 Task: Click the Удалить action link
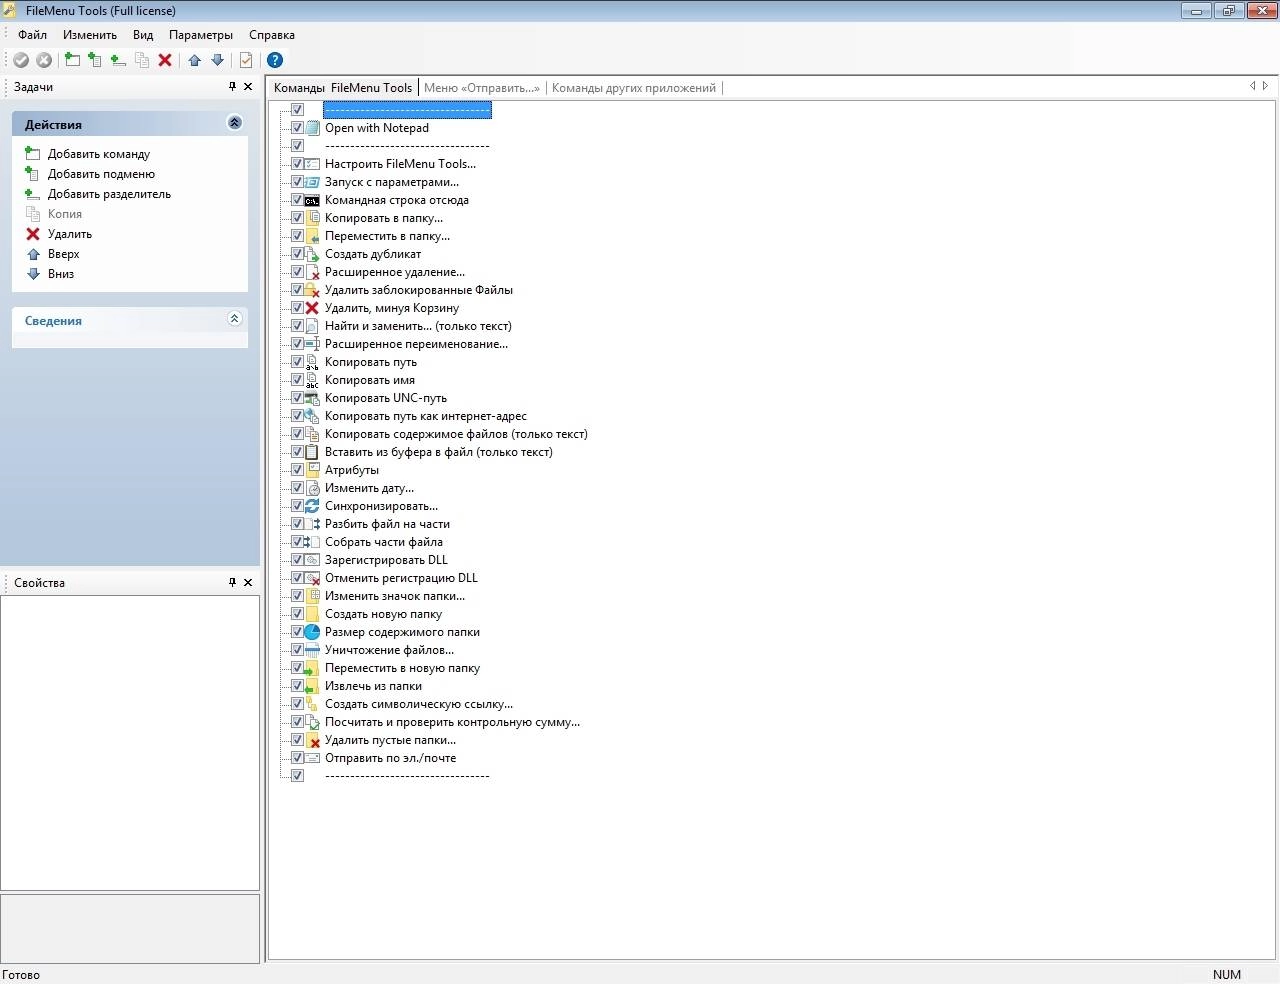point(70,234)
